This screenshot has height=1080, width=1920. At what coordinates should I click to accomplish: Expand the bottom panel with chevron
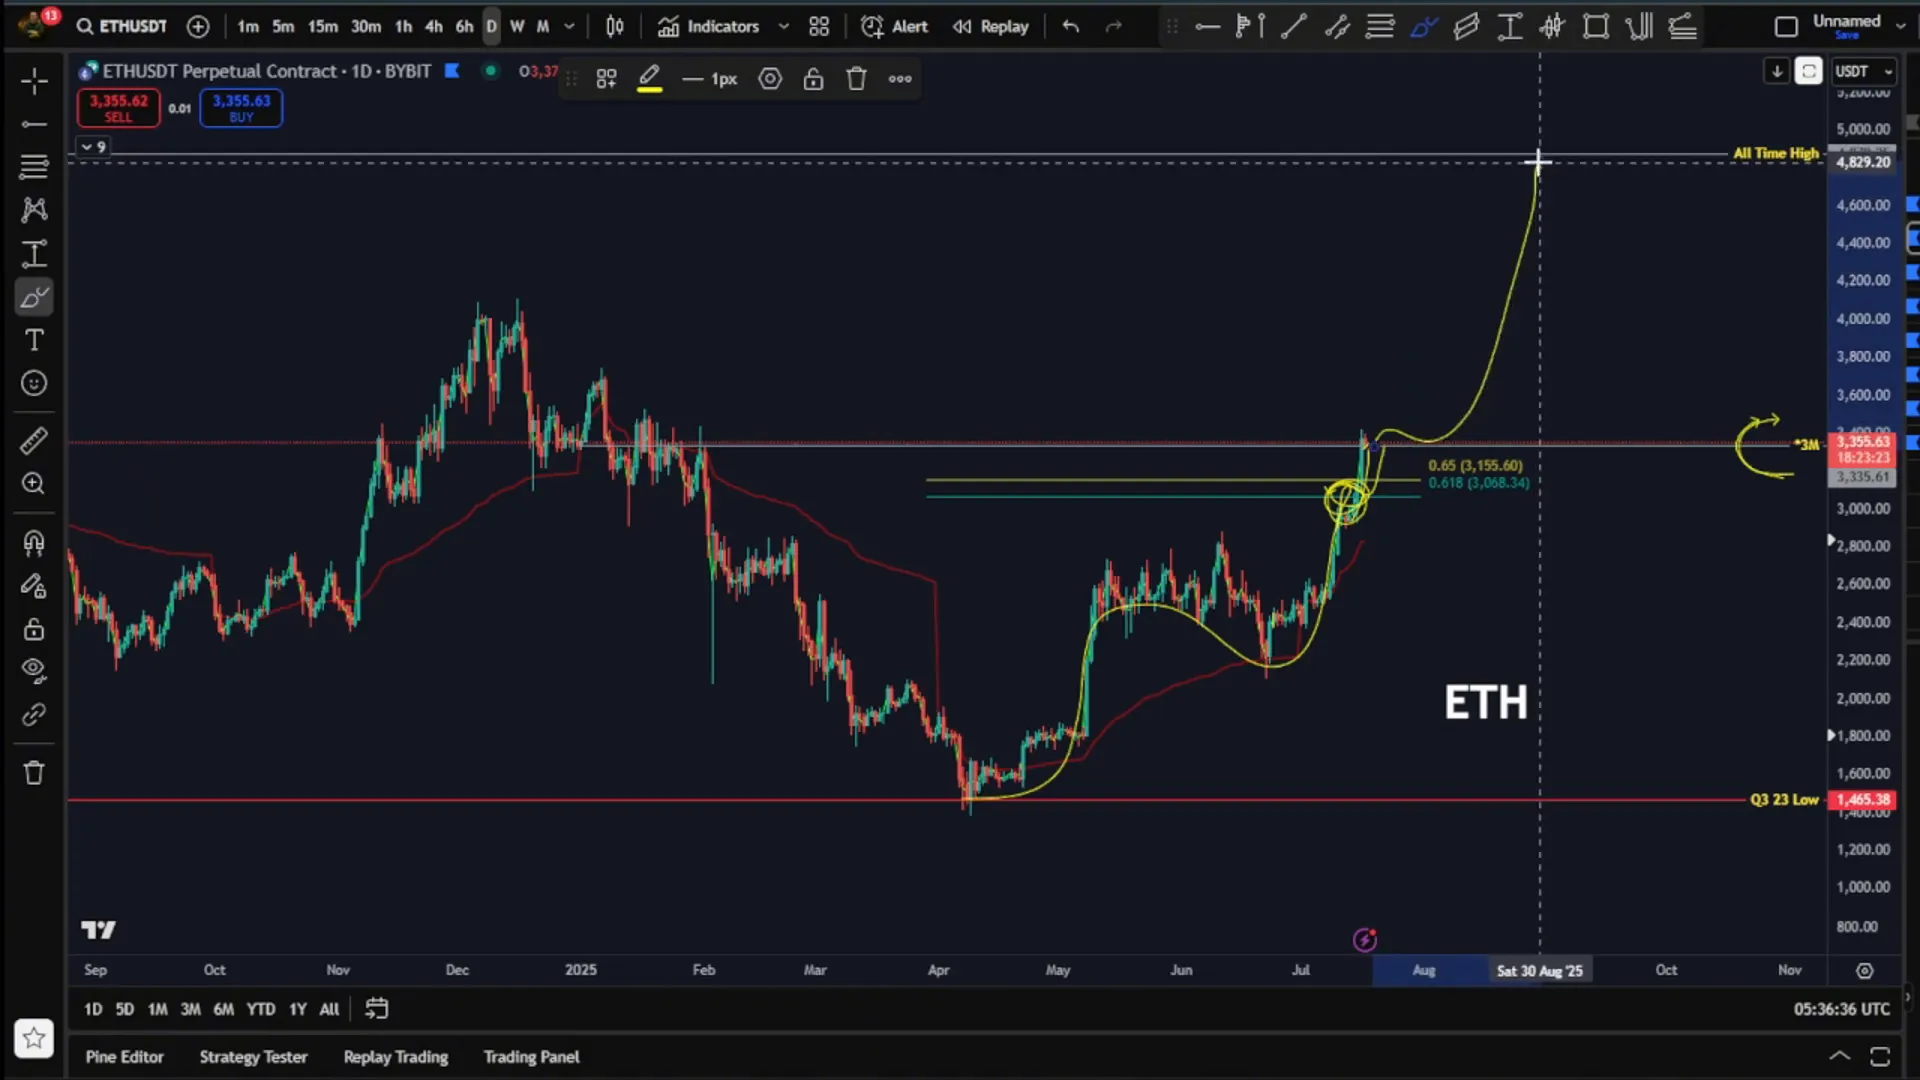pos(1839,1056)
